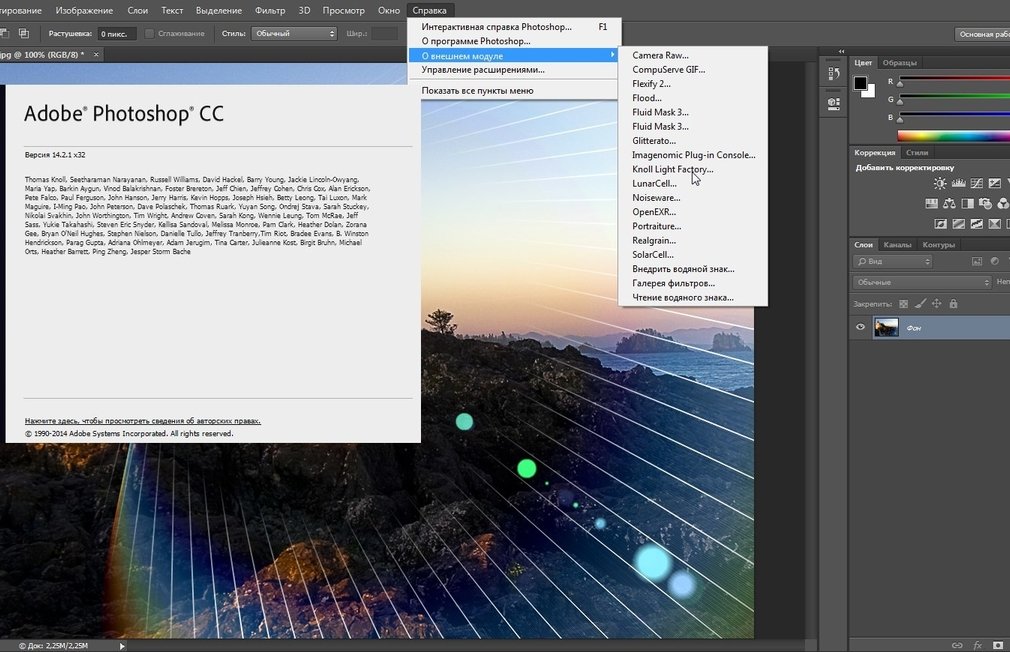This screenshot has width=1010, height=652.
Task: Open the layer style fx menu
Action: (x=978, y=645)
